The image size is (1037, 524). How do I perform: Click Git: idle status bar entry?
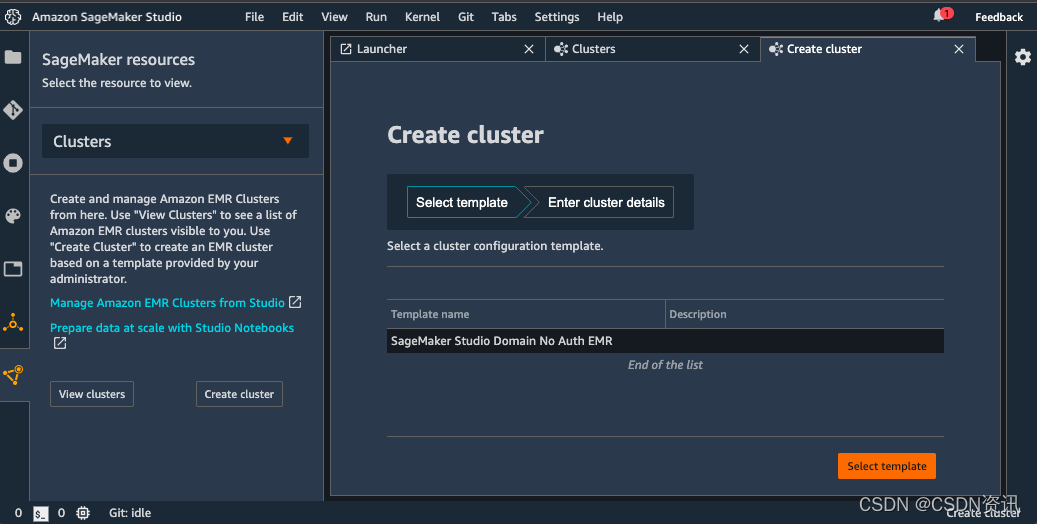130,513
